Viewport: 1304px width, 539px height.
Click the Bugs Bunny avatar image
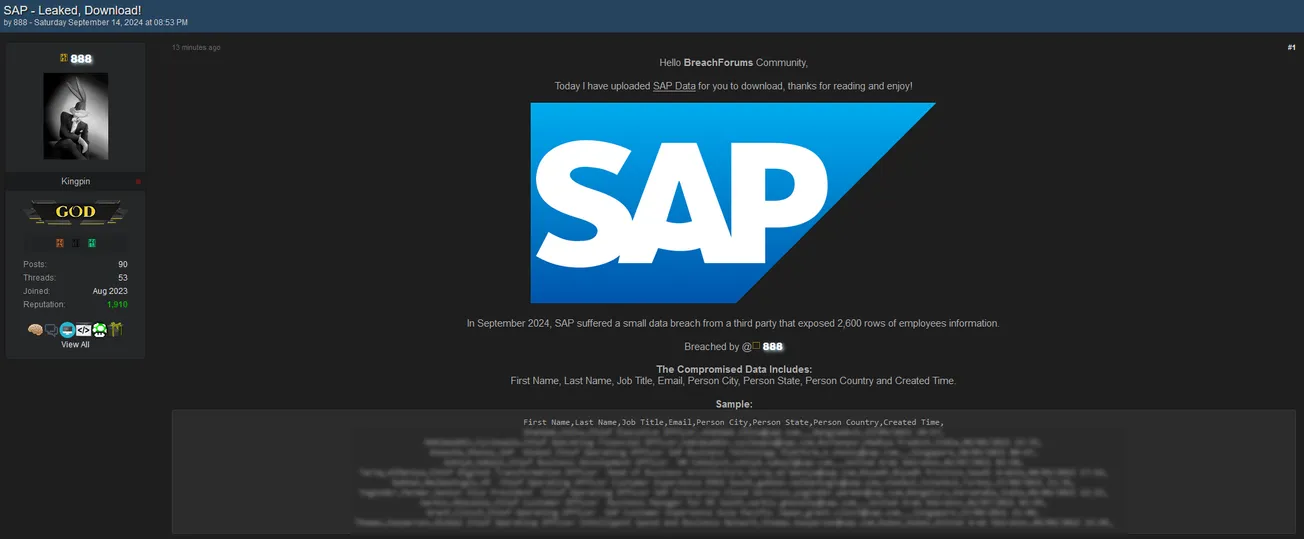pyautogui.click(x=76, y=116)
